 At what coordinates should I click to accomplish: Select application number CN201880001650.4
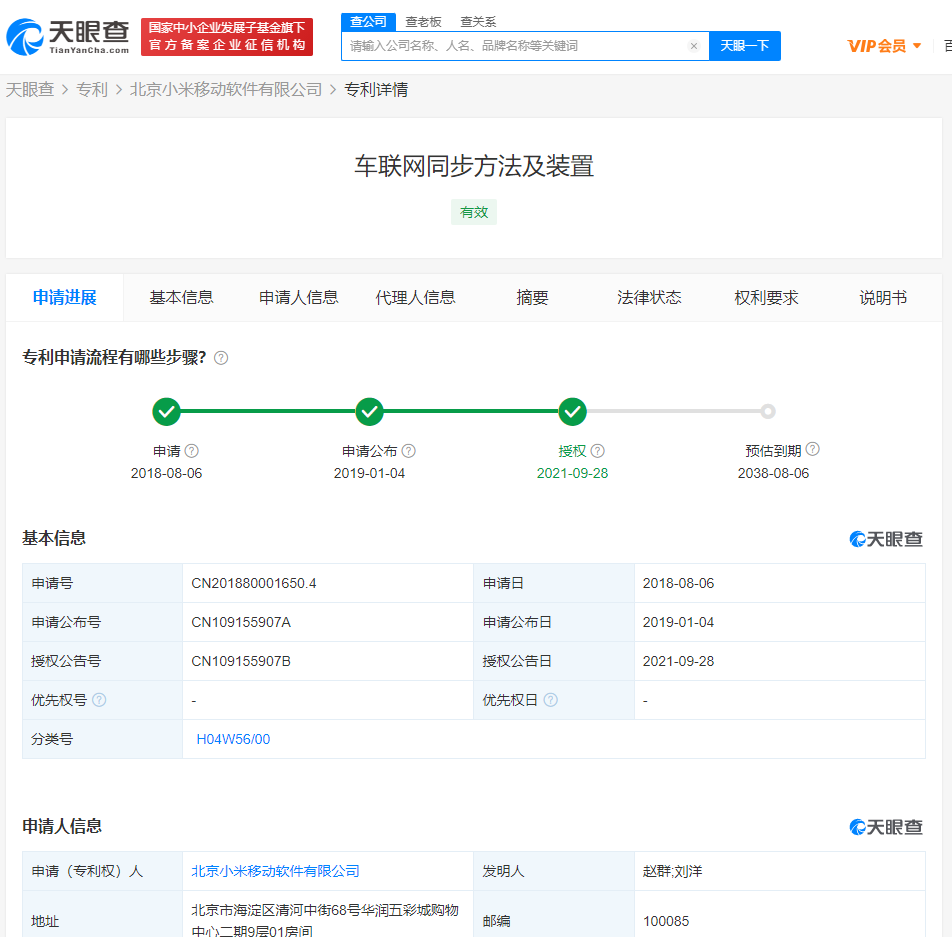[x=254, y=583]
